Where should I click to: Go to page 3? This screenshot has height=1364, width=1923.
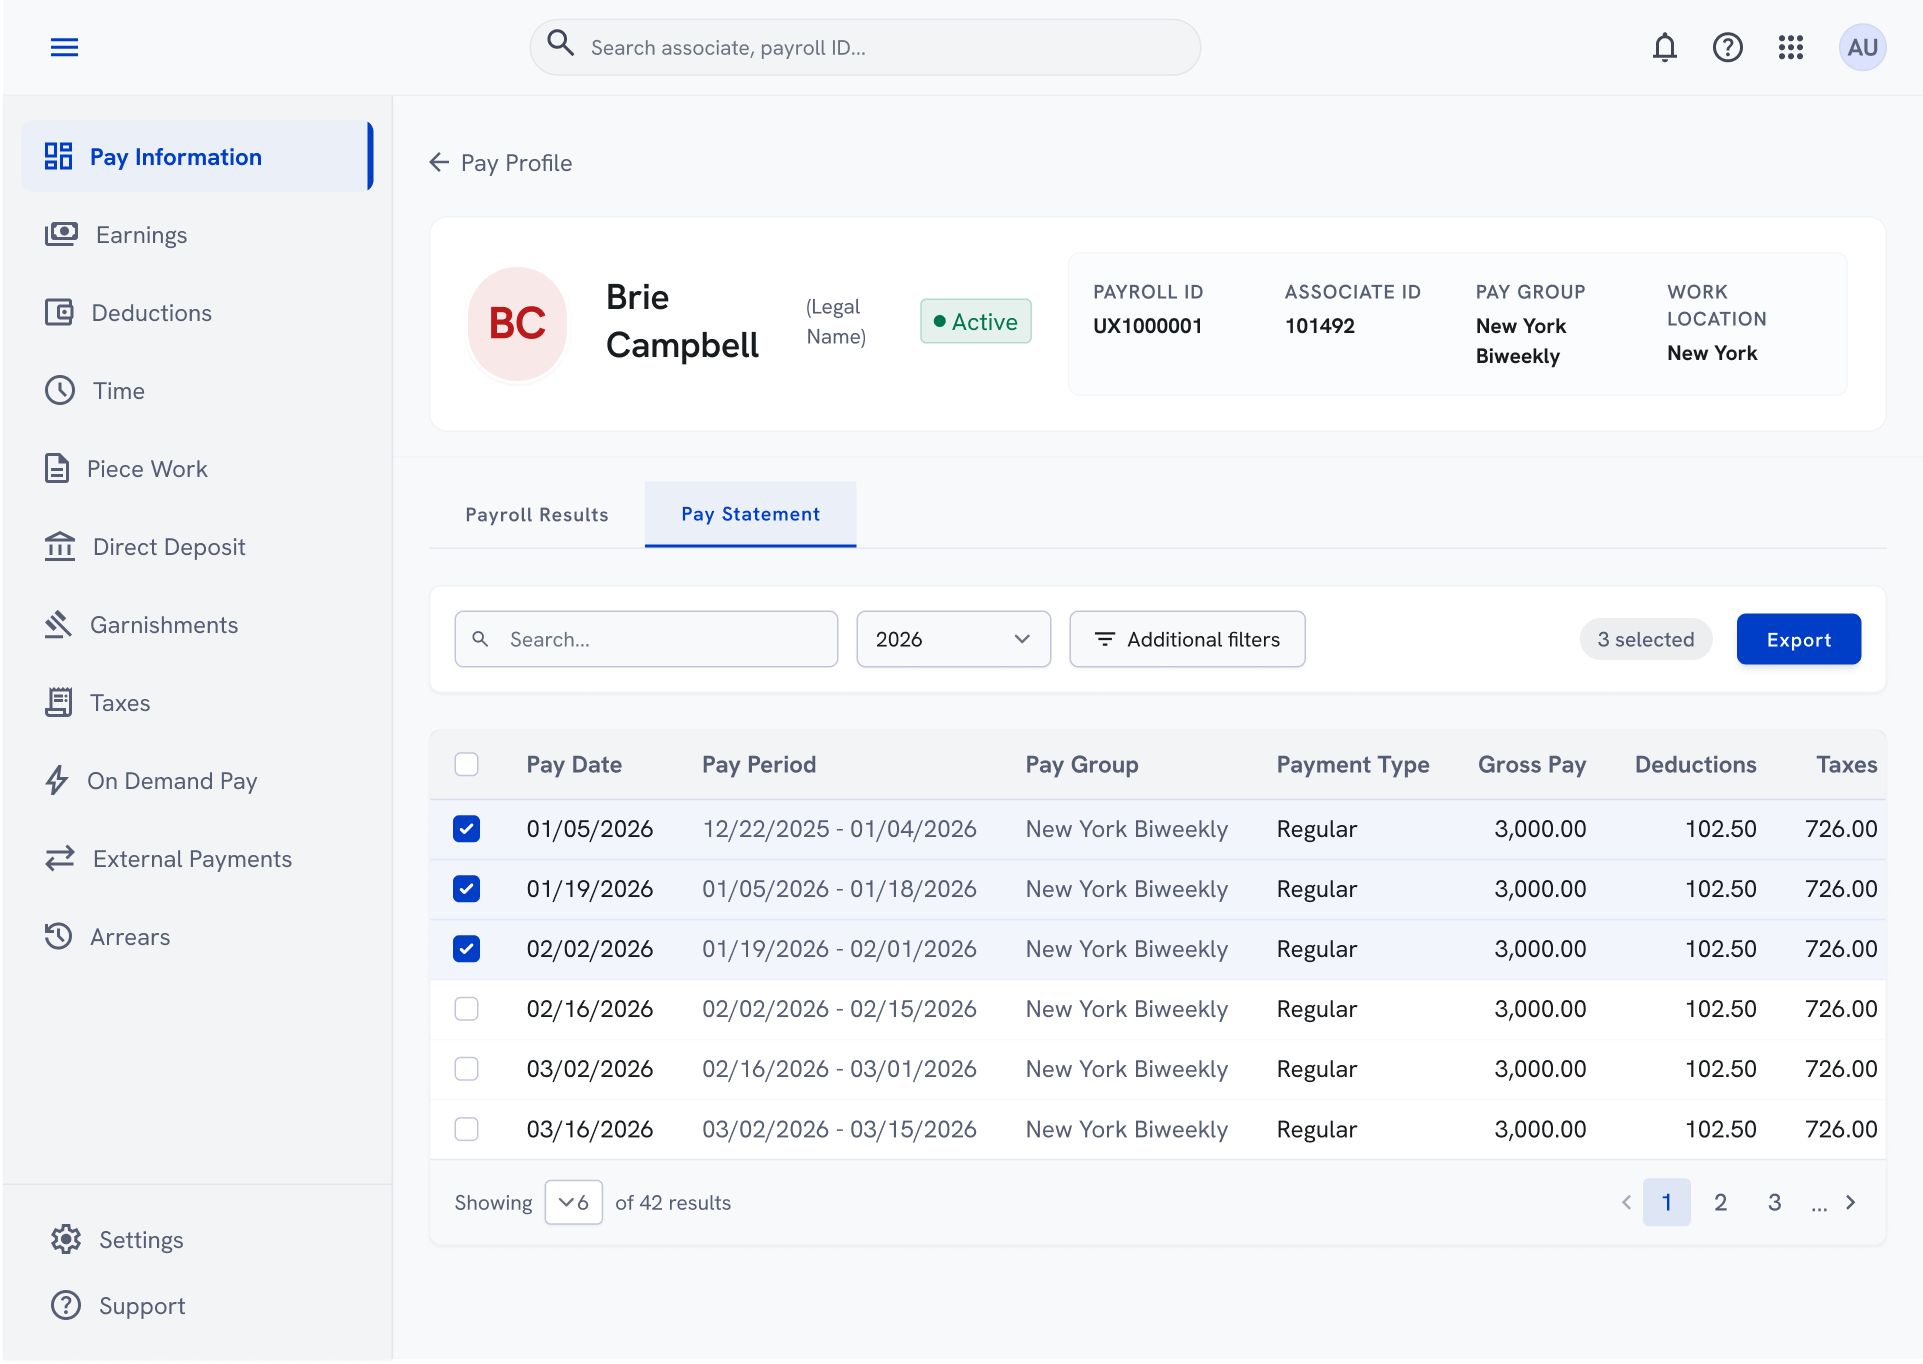(x=1774, y=1202)
